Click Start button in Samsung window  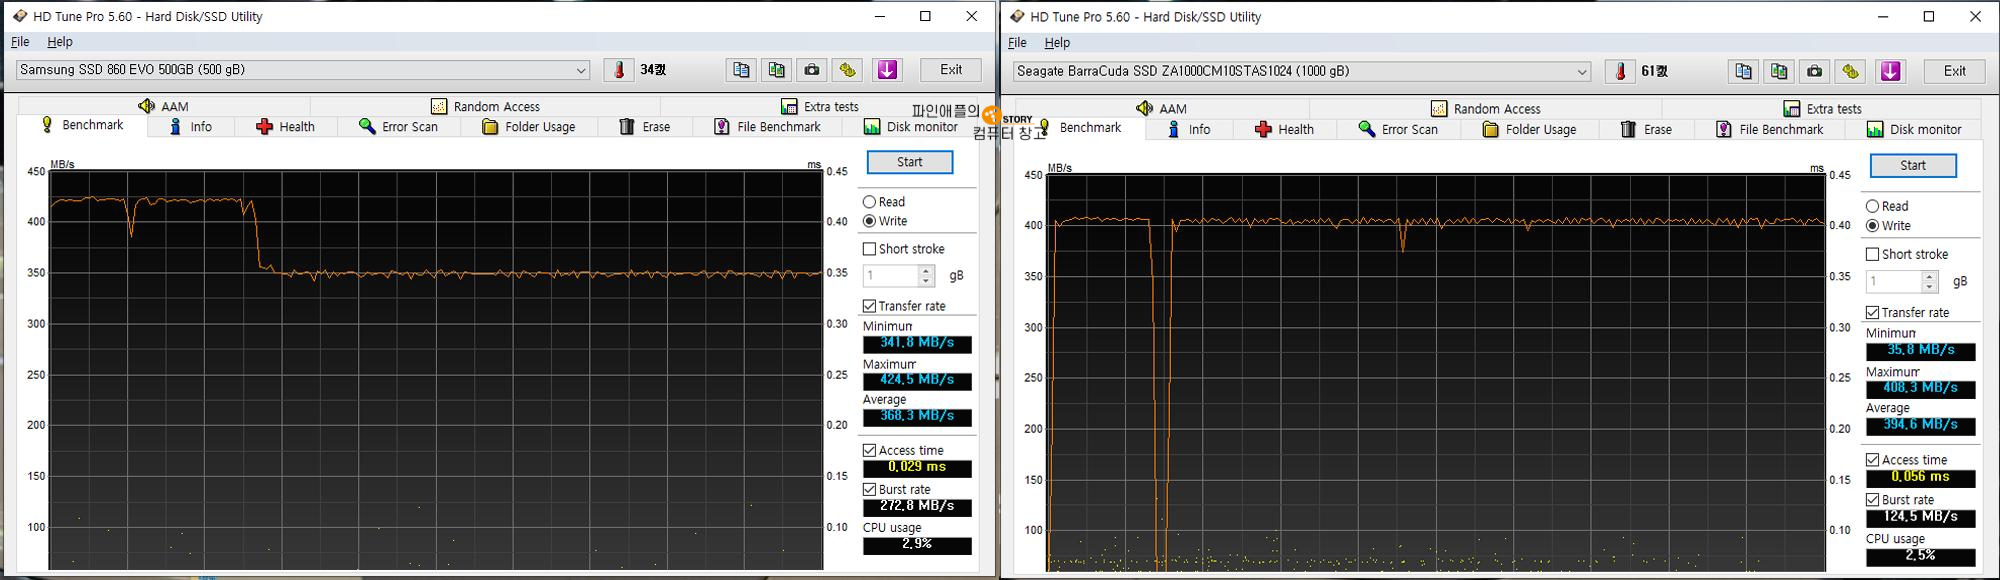point(910,162)
